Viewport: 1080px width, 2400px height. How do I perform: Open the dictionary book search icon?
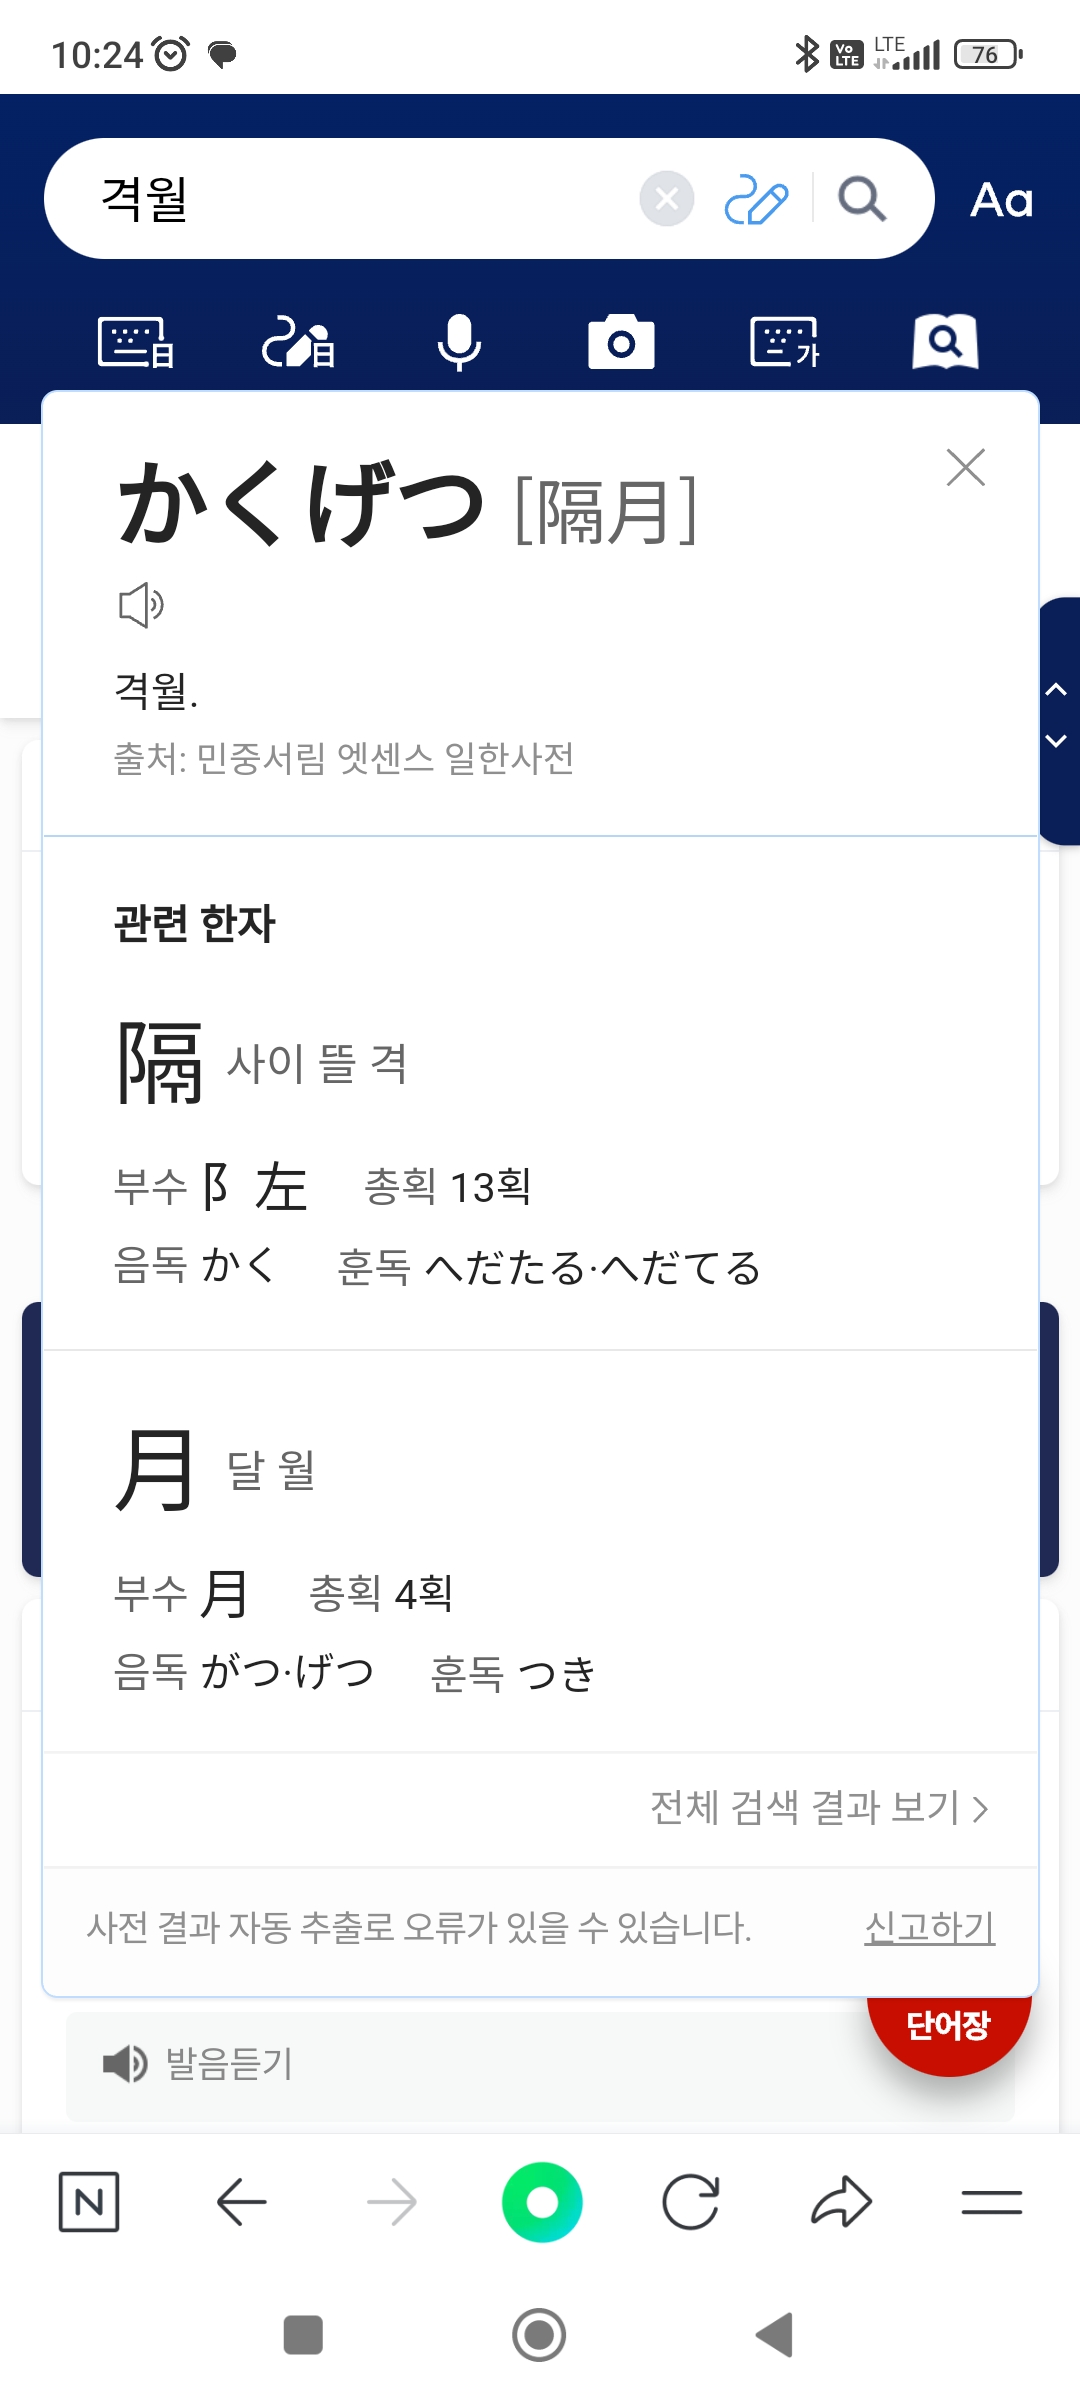945,343
